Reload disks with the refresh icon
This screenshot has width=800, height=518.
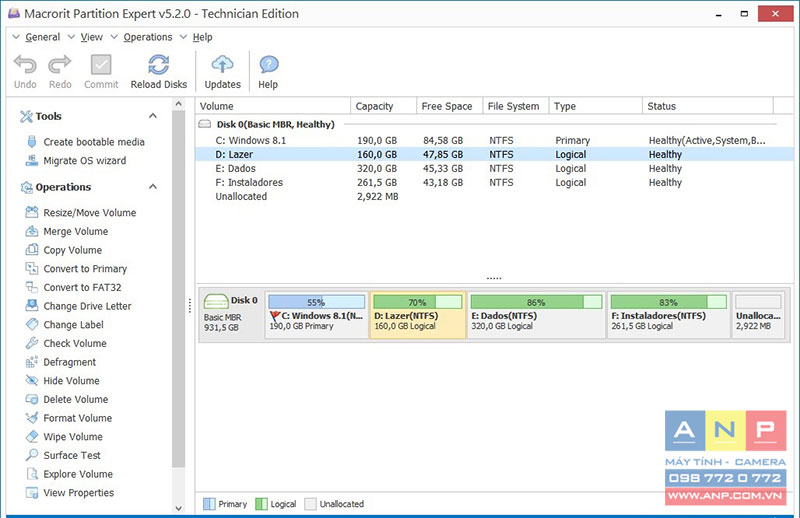coord(159,64)
